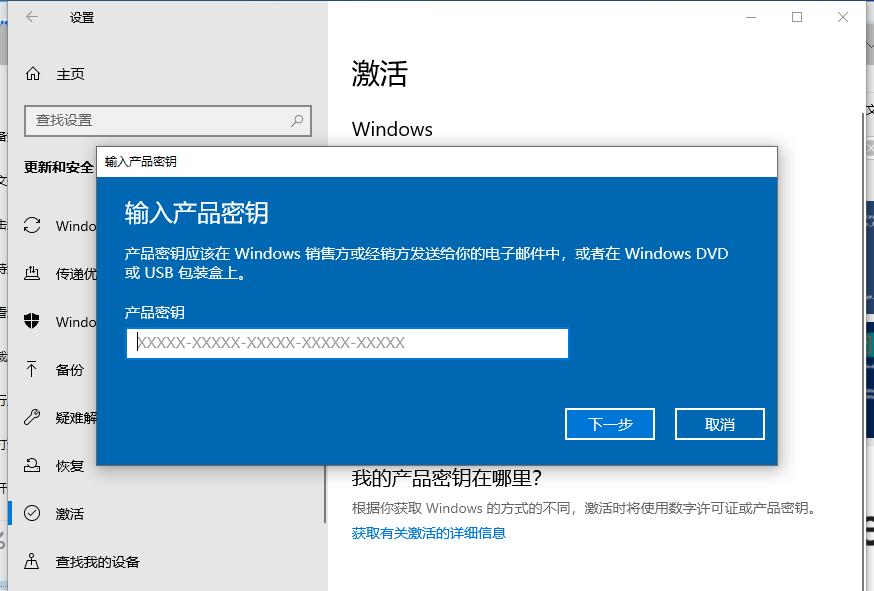The width and height of the screenshot is (874, 591).
Task: Select the 查找我的设备 person-pin icon
Action: [x=32, y=561]
